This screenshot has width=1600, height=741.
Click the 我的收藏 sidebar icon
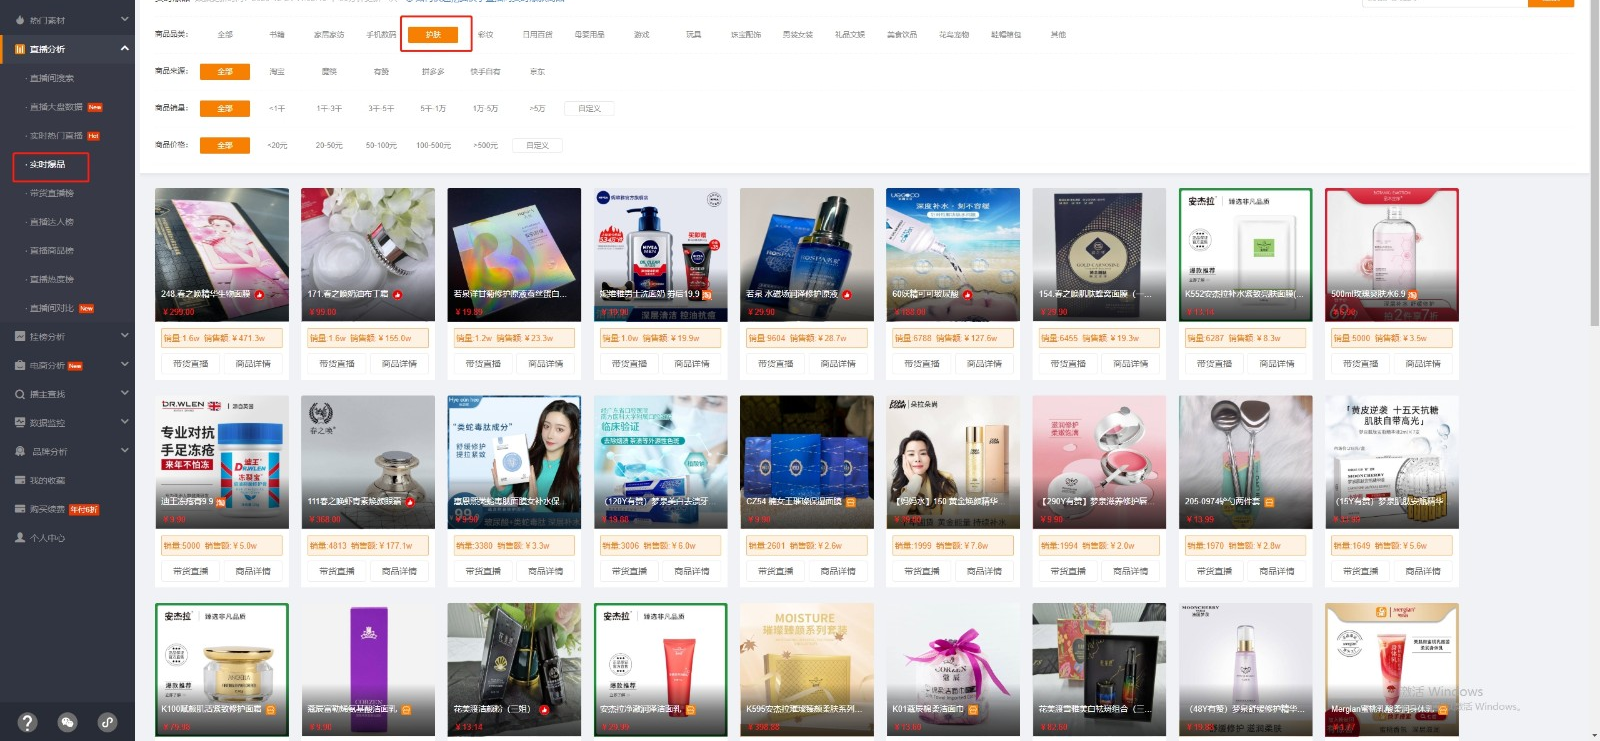click(20, 480)
